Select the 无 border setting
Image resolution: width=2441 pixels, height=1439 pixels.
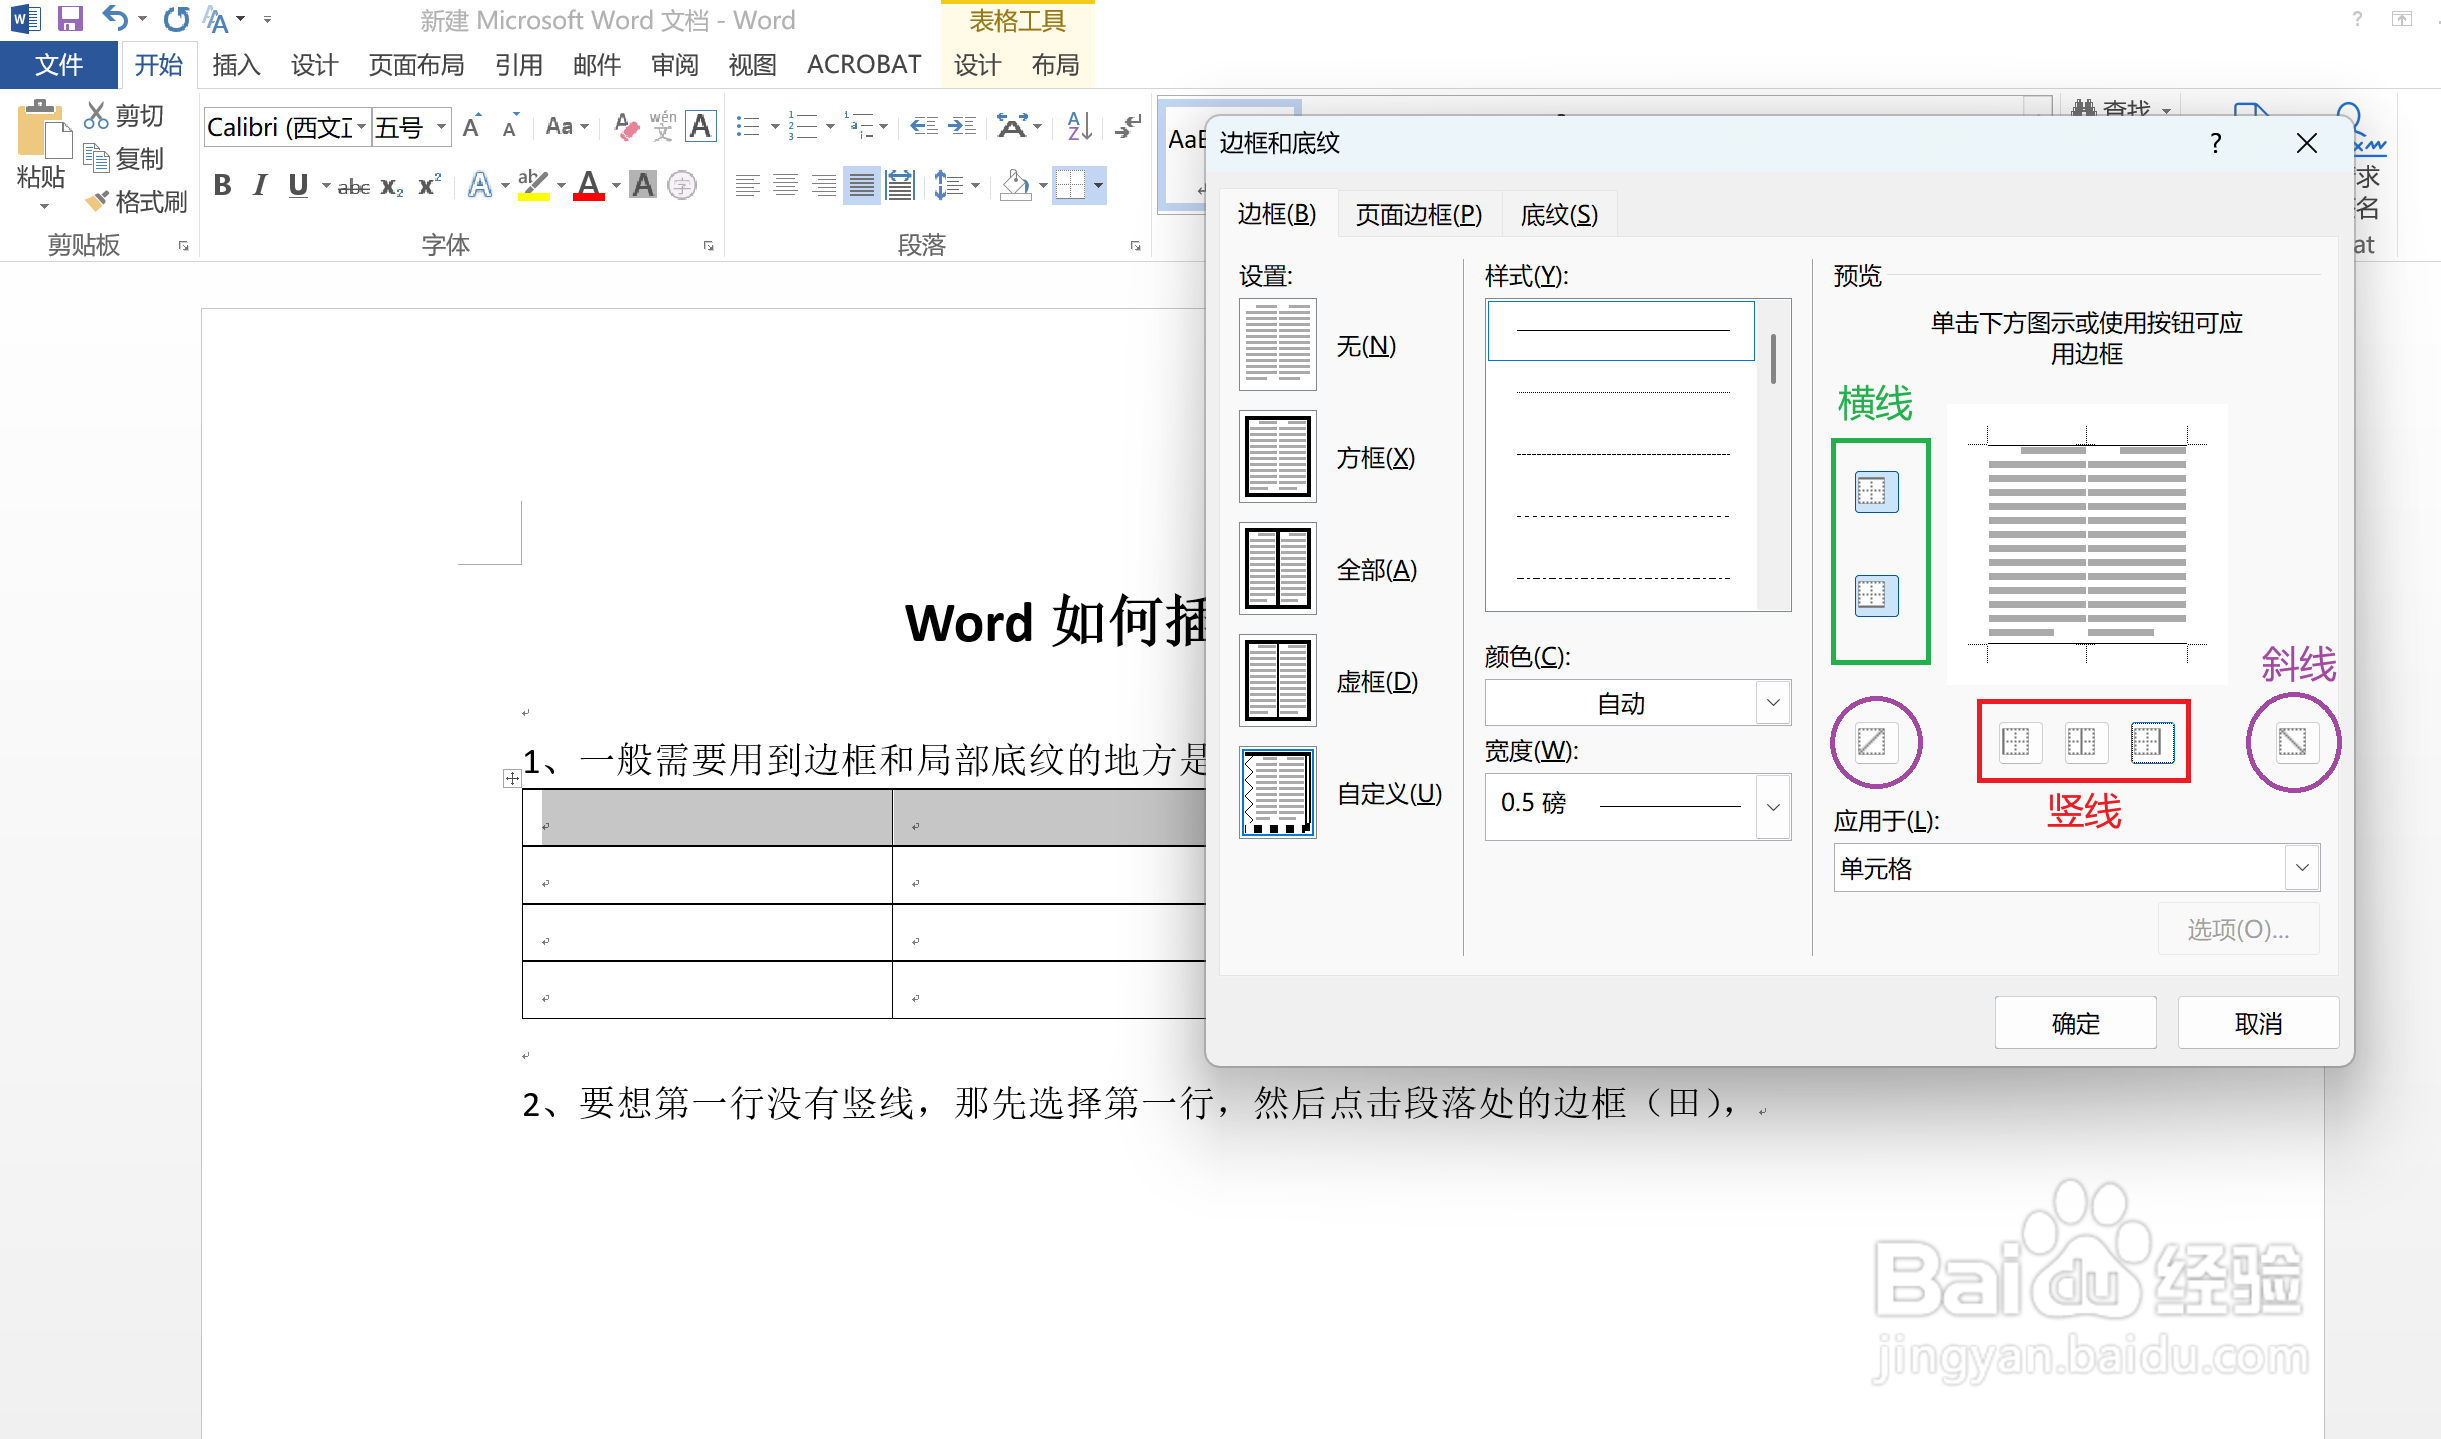1278,344
